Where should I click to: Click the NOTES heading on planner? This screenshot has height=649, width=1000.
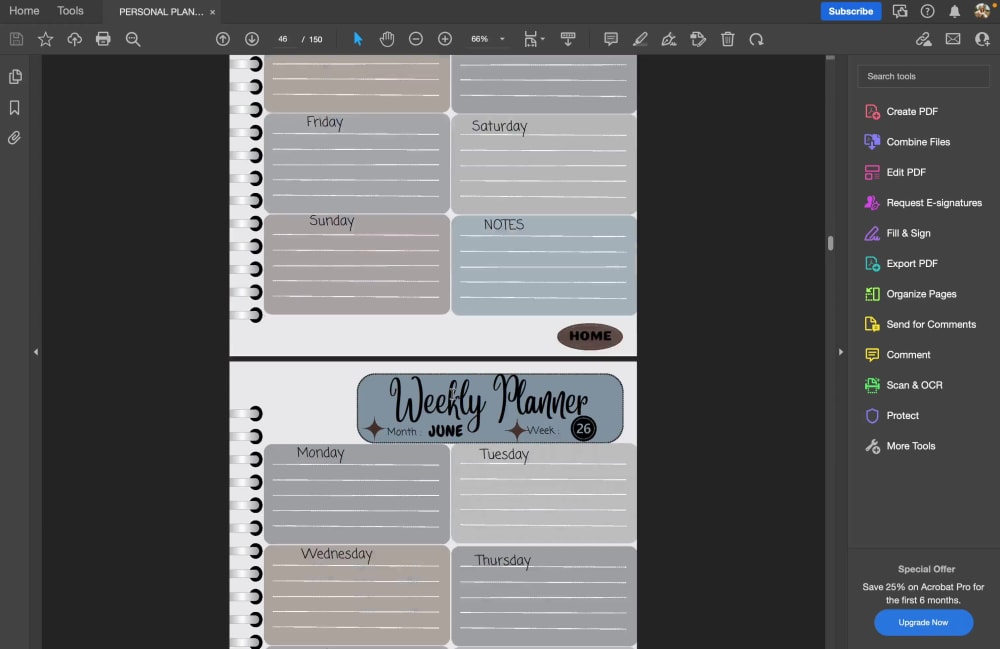(504, 224)
